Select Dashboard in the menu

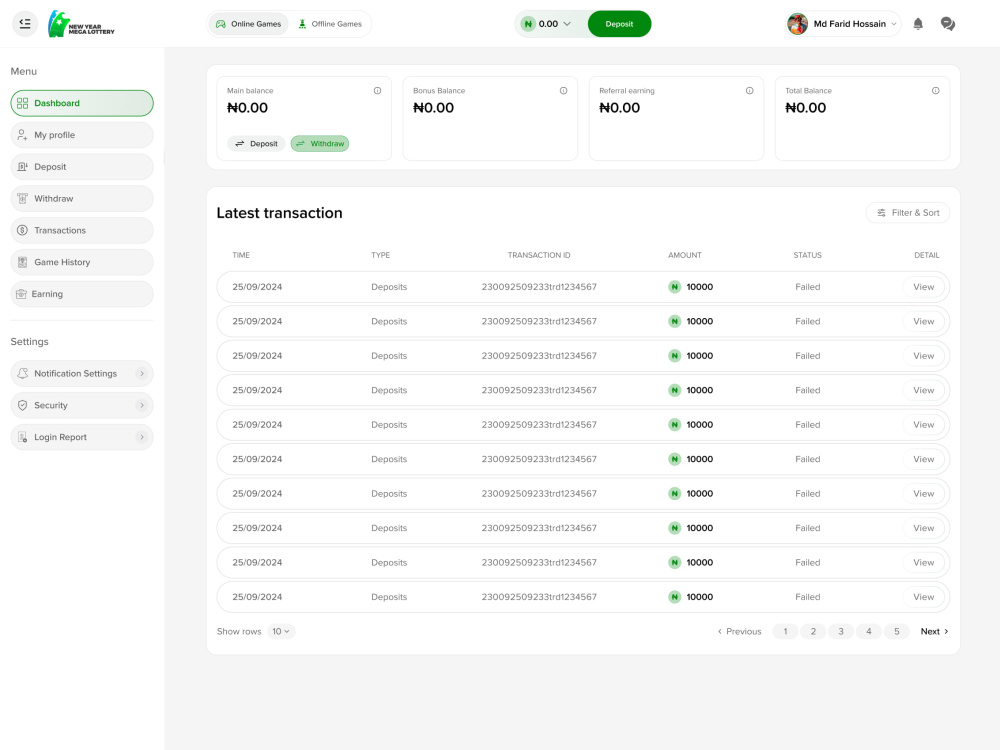click(x=82, y=103)
